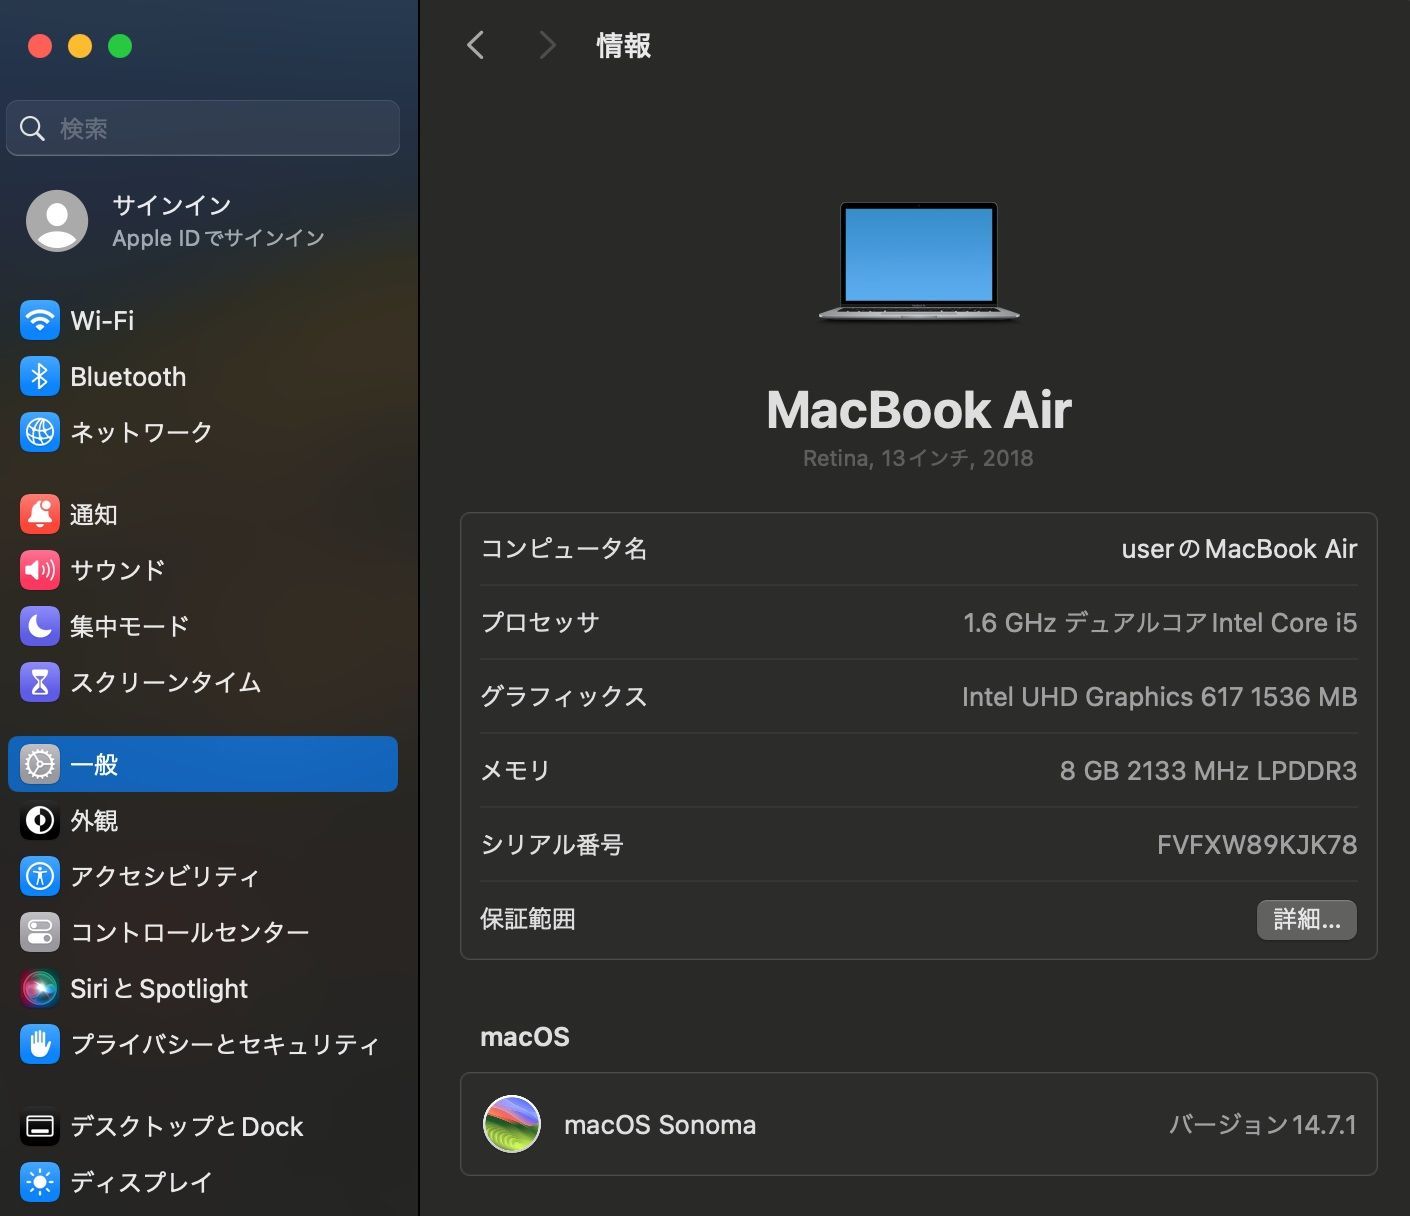
Task: Click the 通知 bell icon
Action: (x=40, y=514)
